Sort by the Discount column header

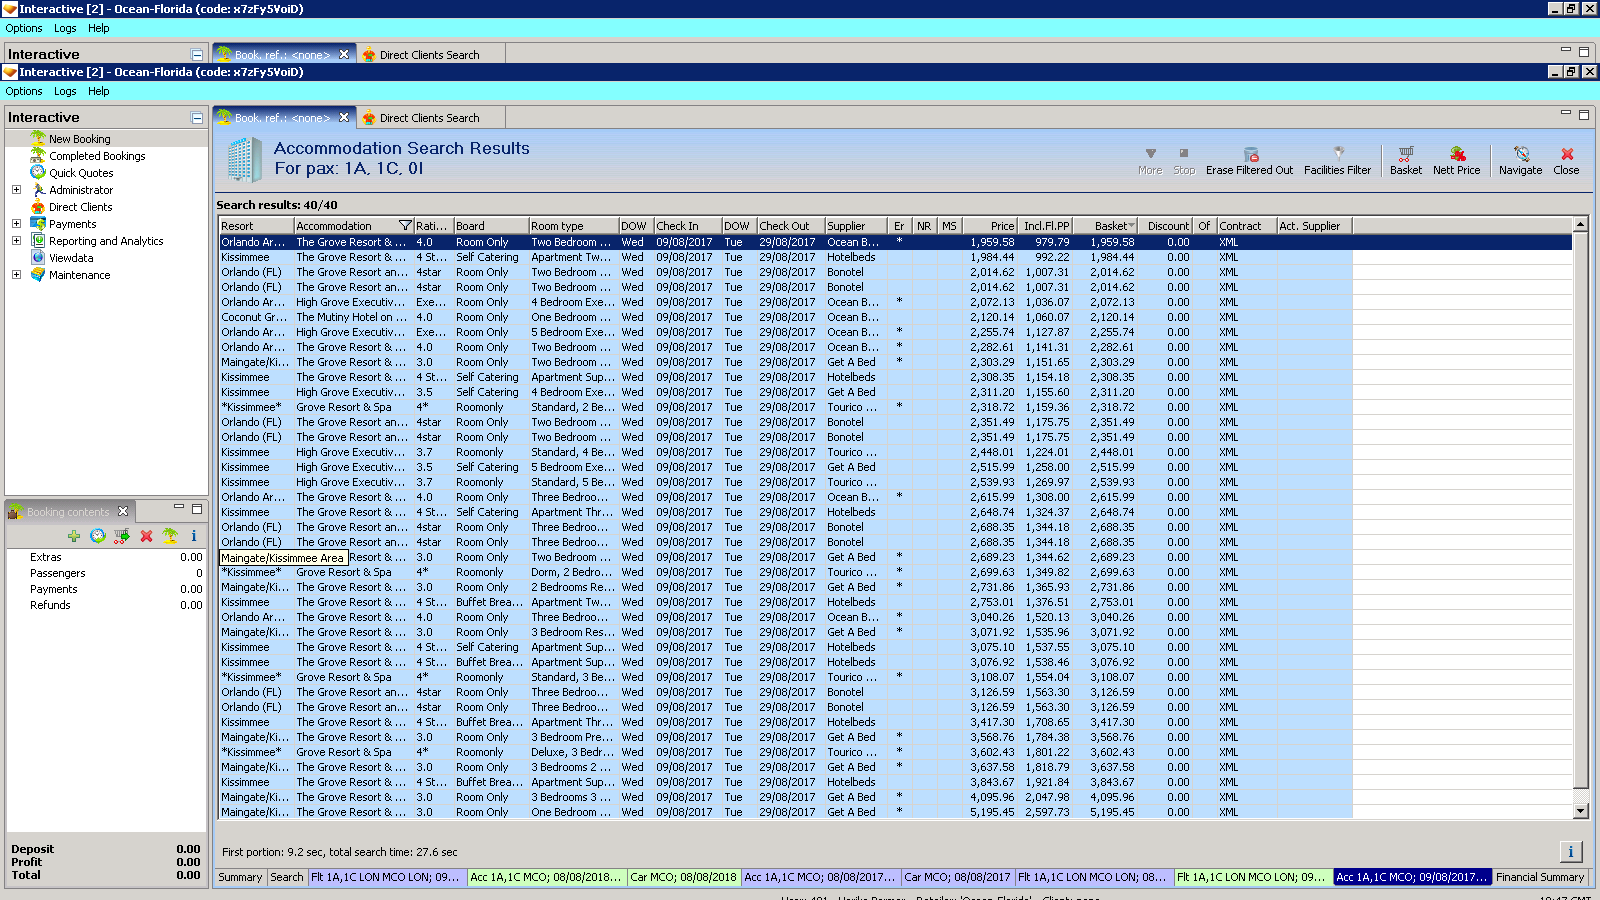pyautogui.click(x=1168, y=226)
